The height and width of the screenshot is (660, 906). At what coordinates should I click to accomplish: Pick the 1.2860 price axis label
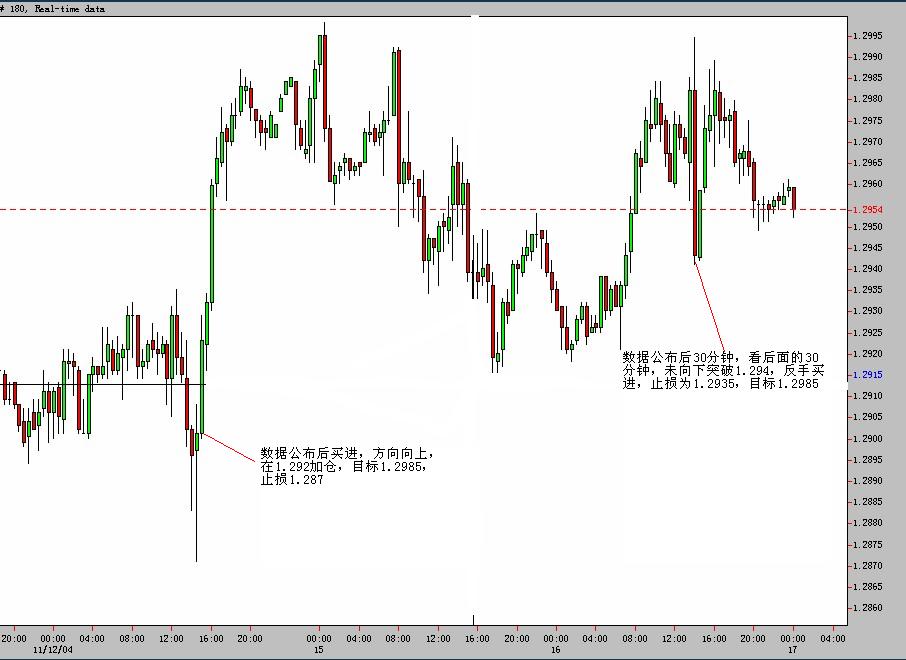pyautogui.click(x=868, y=608)
